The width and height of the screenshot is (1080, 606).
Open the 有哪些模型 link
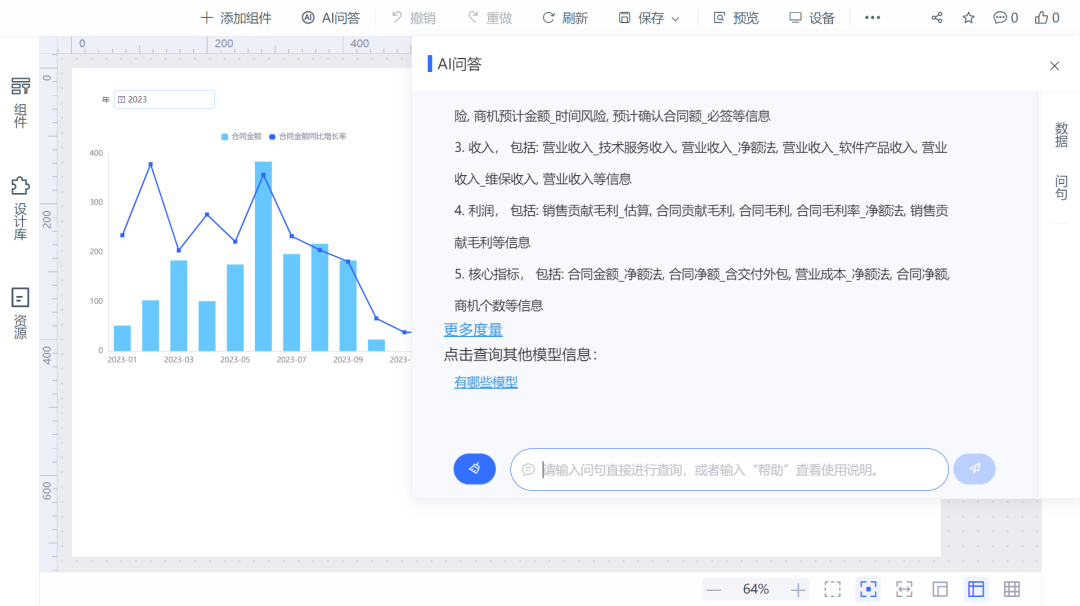485,381
